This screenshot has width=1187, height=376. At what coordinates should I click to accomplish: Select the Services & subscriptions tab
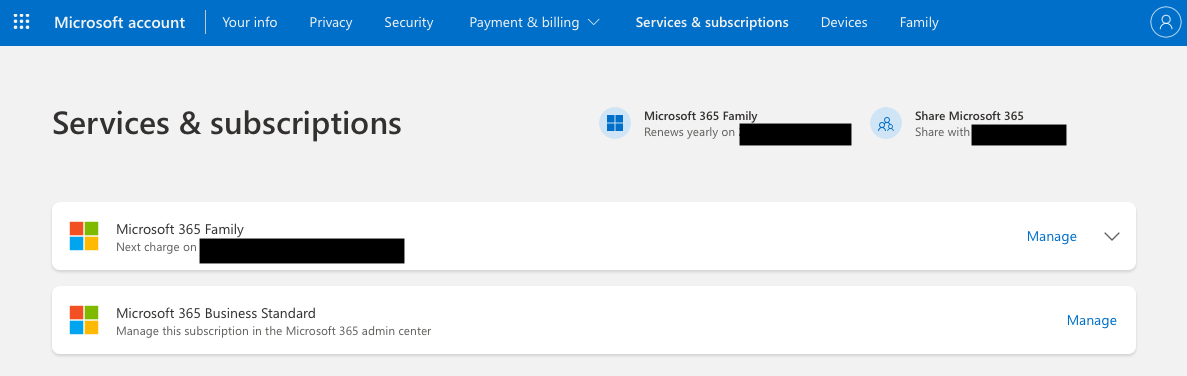[x=712, y=23]
